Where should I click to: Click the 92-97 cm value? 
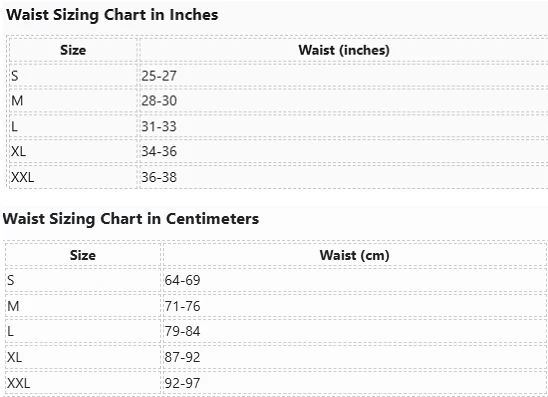coord(182,383)
